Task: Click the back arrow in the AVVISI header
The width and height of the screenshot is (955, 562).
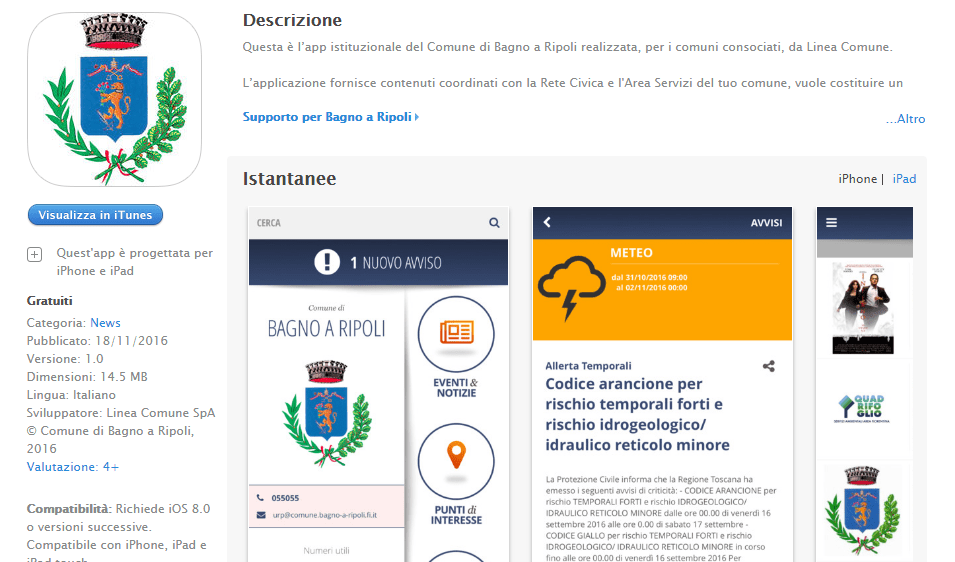Action: point(547,222)
